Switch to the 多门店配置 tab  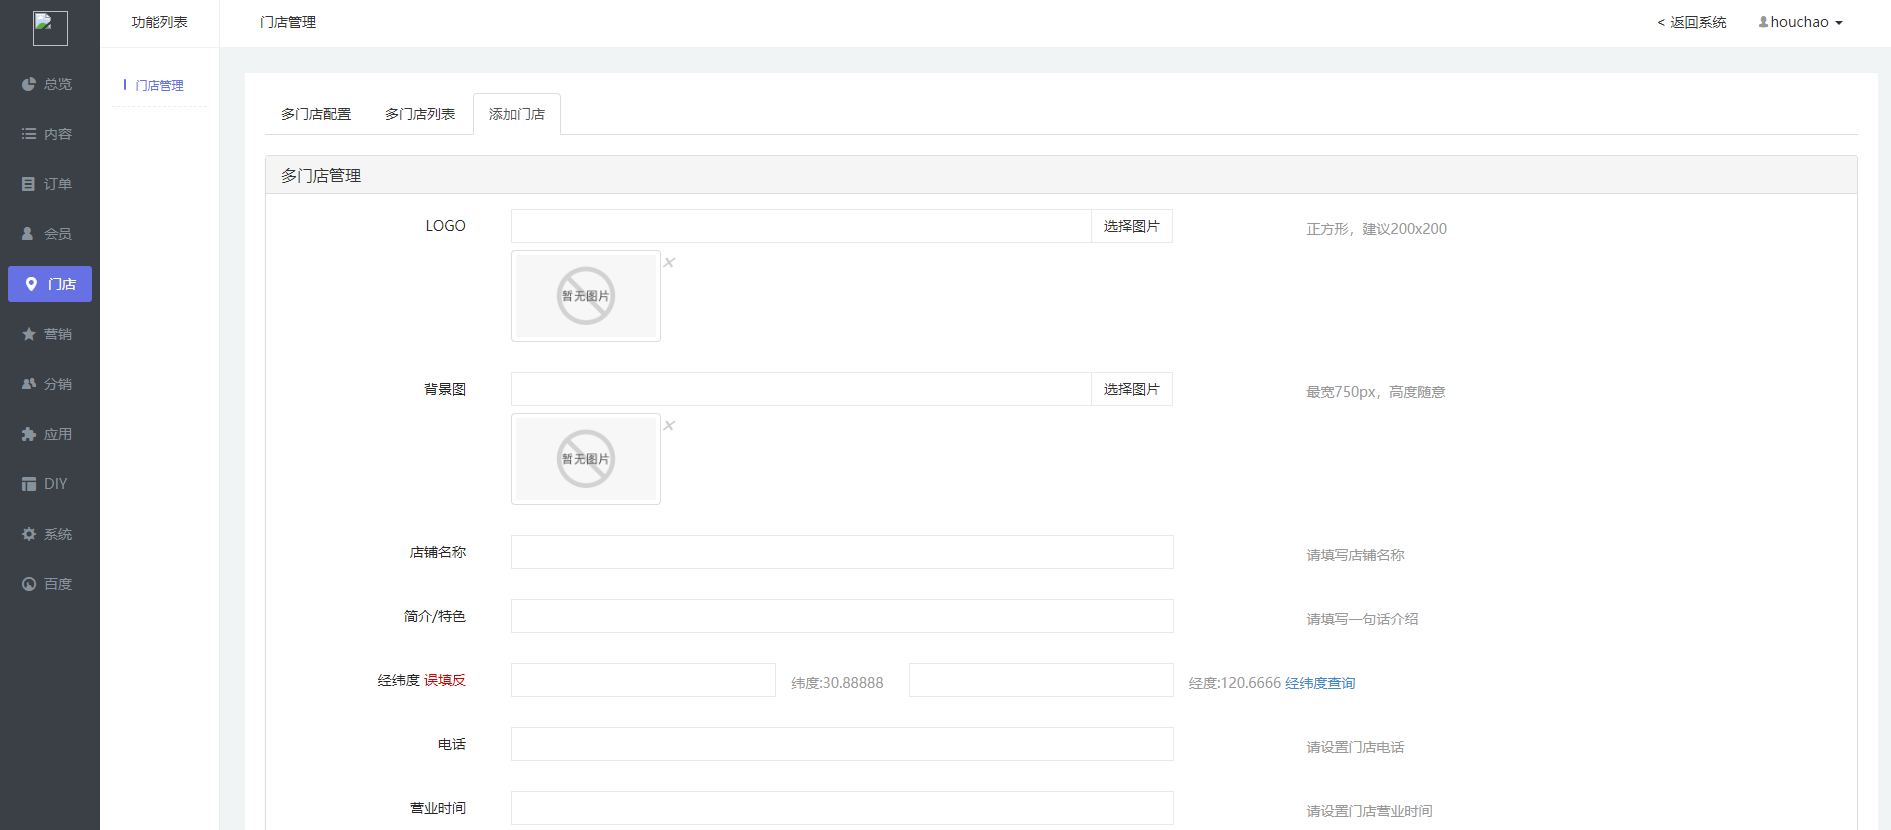point(316,114)
